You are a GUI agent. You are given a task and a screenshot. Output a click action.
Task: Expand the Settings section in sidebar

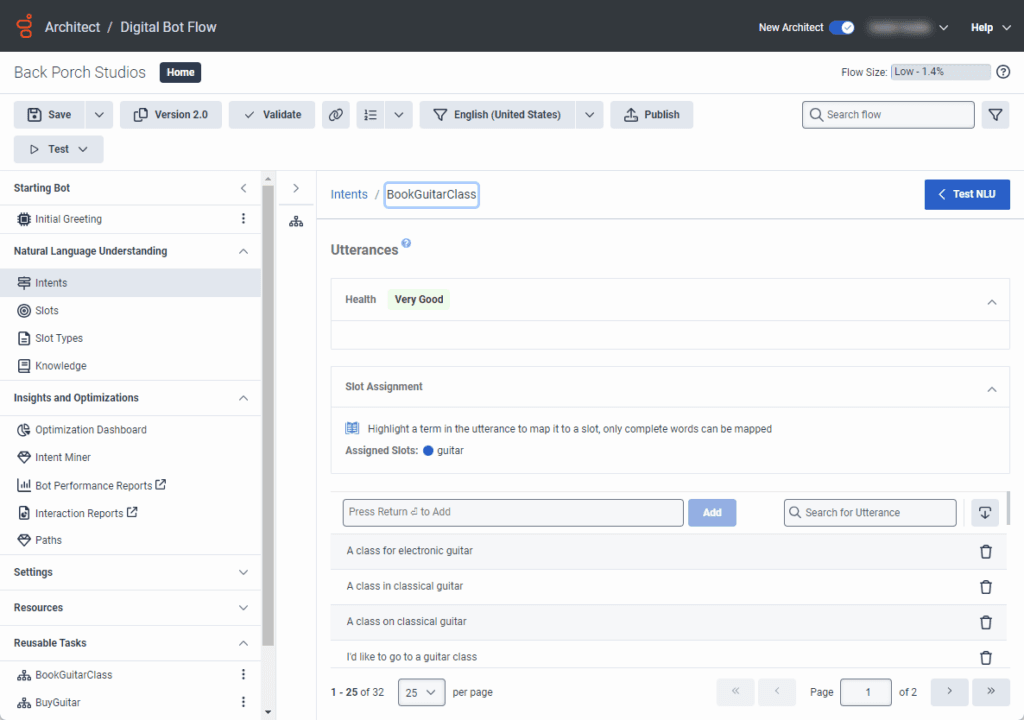[243, 572]
